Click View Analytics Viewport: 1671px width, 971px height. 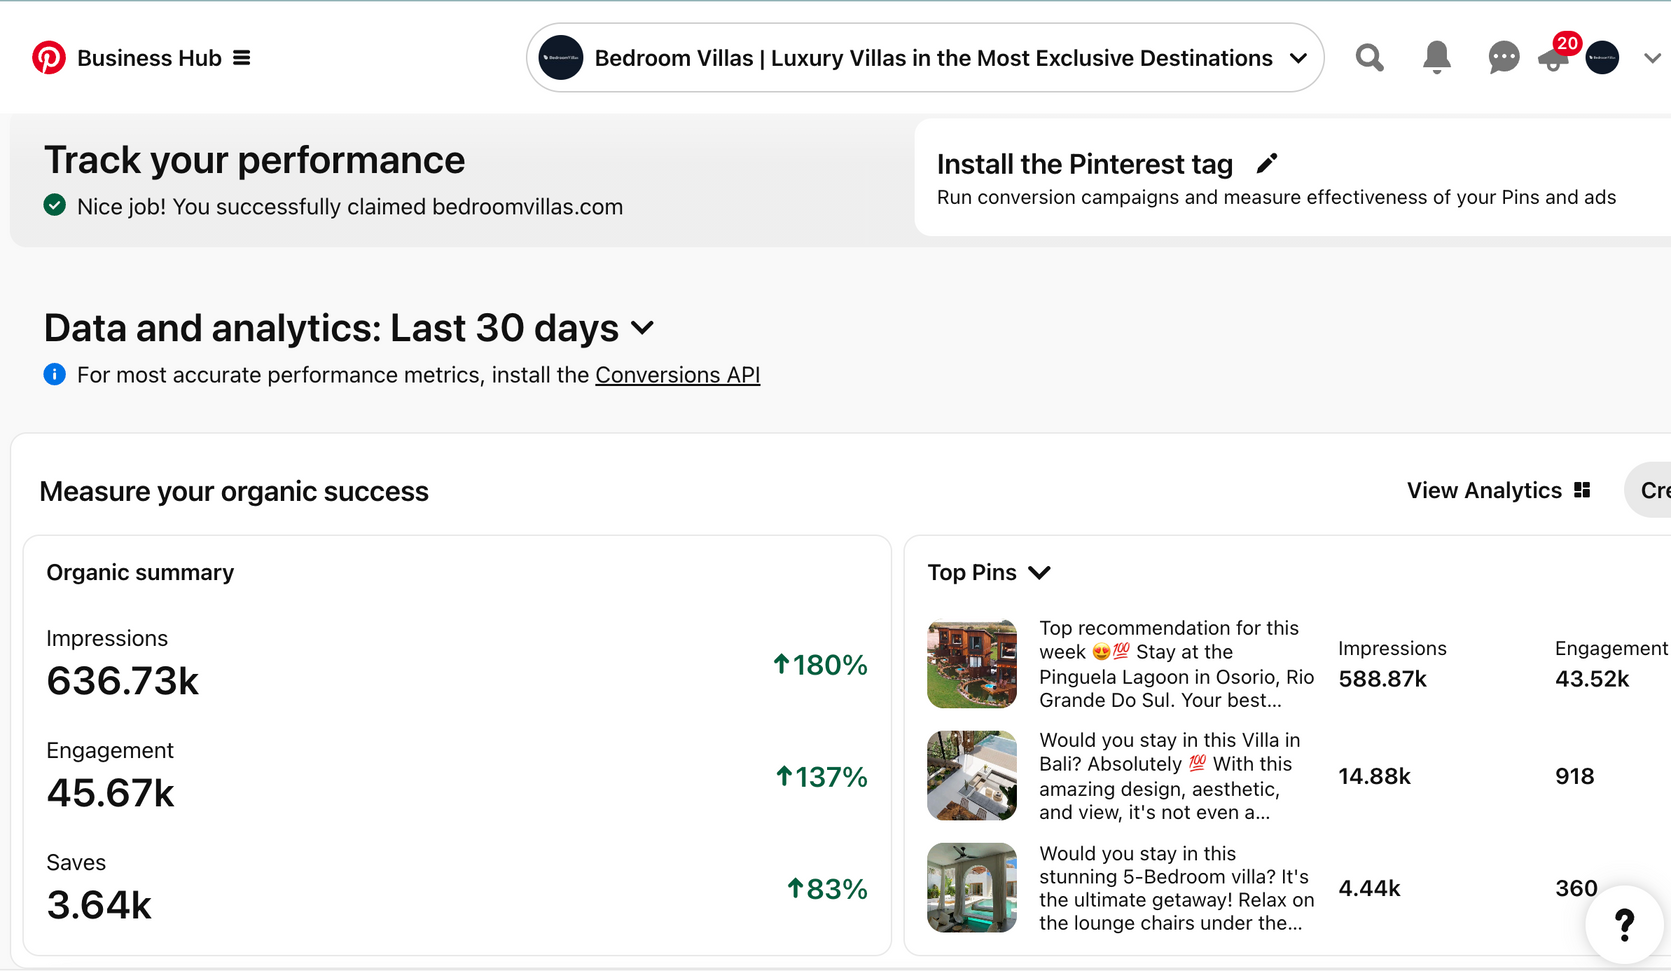1498,490
